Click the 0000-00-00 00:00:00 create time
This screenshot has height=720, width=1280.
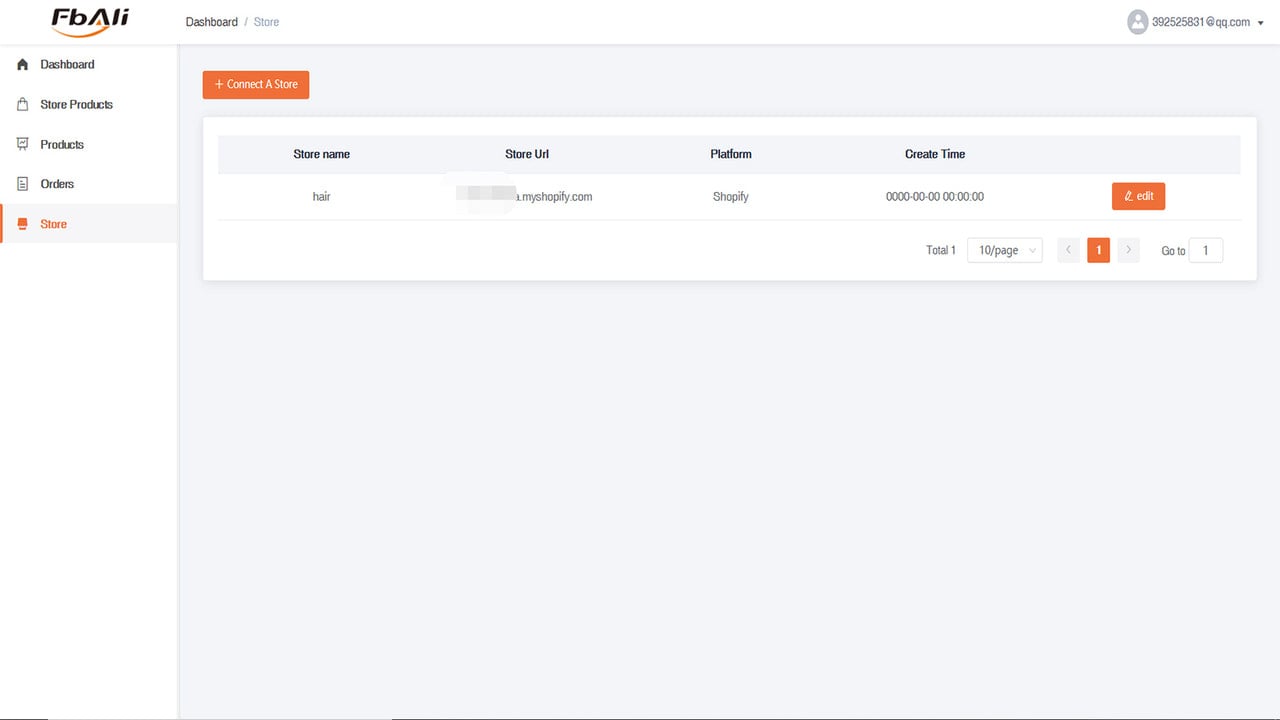point(935,197)
